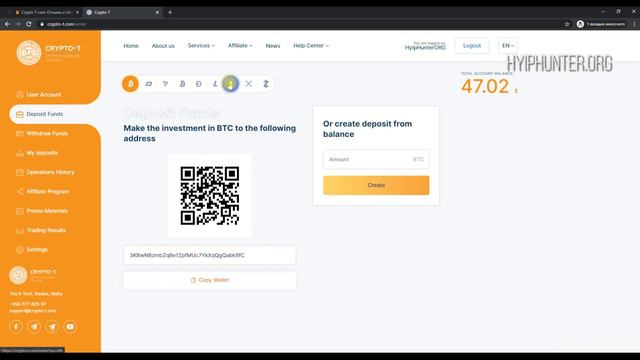640x360 pixels.
Task: Focus the Amount BTC input field
Action: tap(376, 159)
